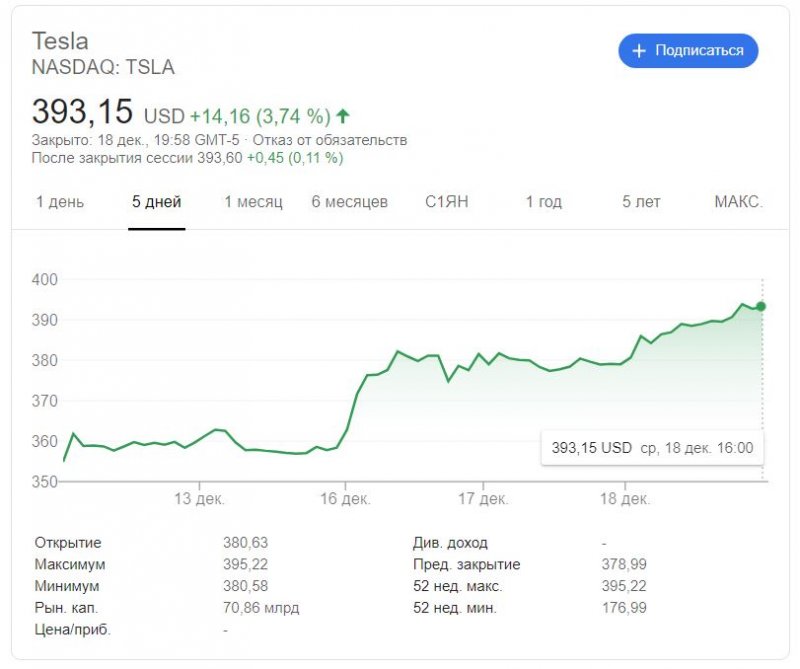This screenshot has height=669, width=800.
Task: Select the 1 день tab
Action: tap(60, 202)
